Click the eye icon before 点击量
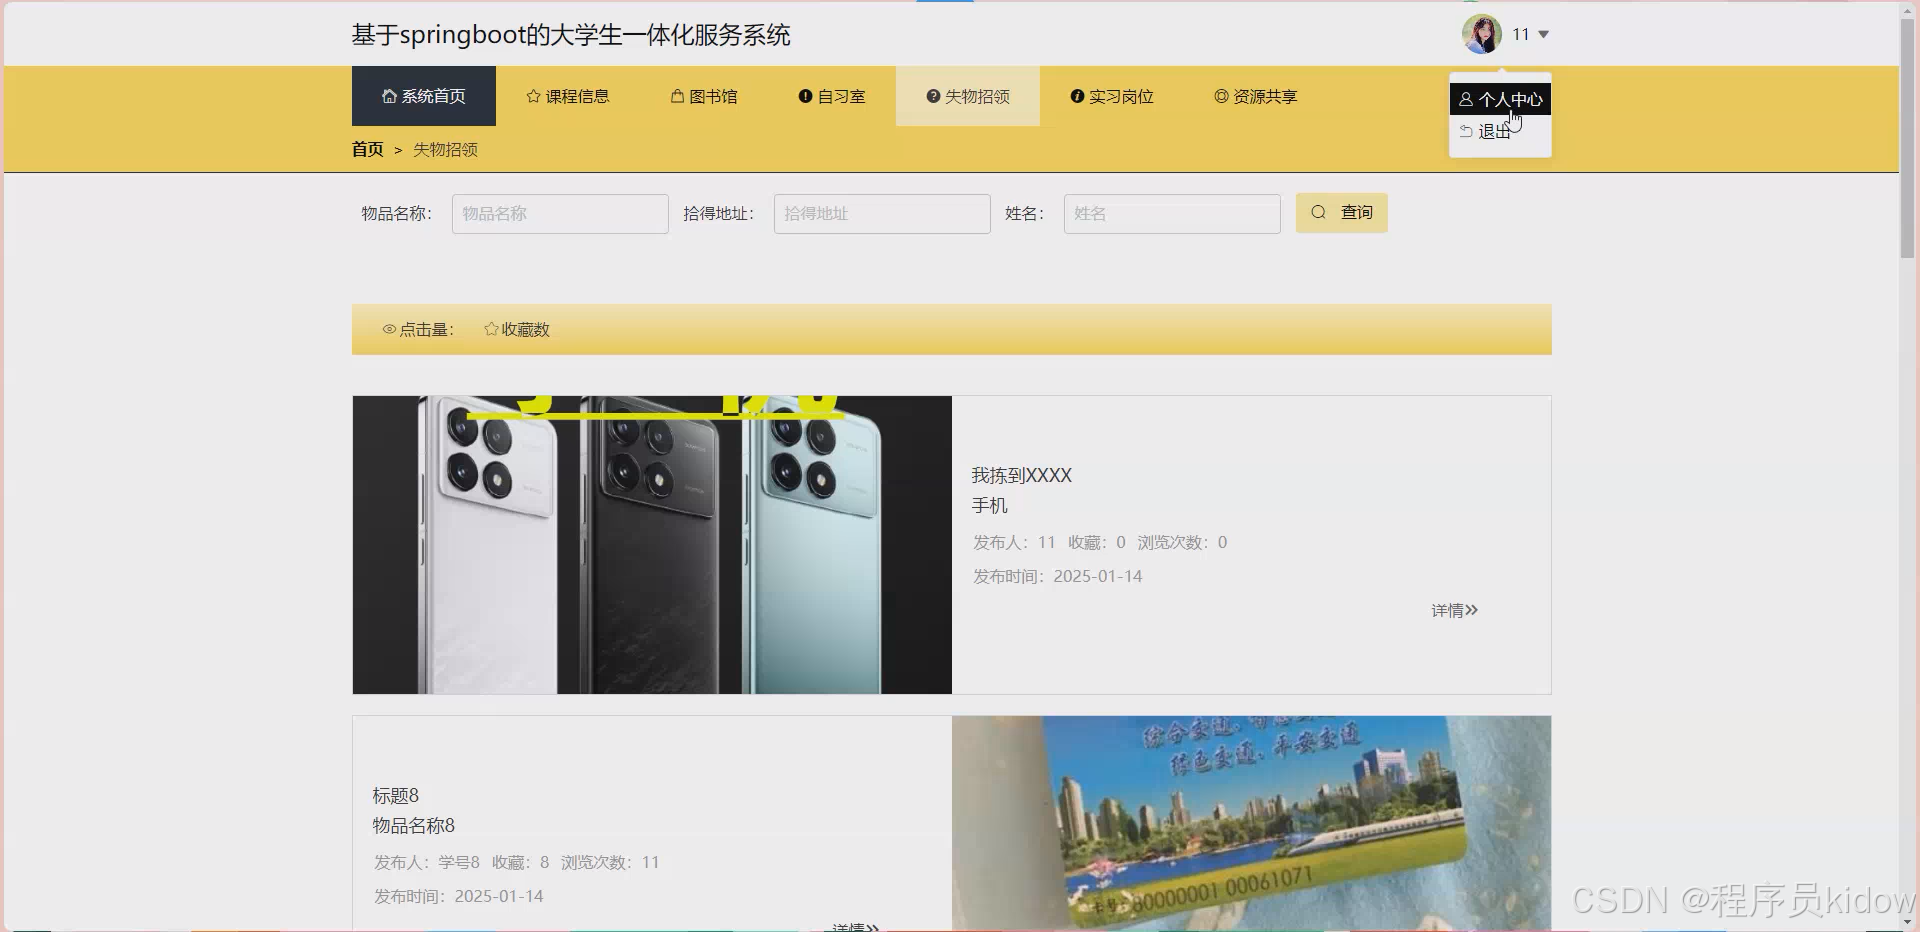The width and height of the screenshot is (1920, 932). point(389,329)
